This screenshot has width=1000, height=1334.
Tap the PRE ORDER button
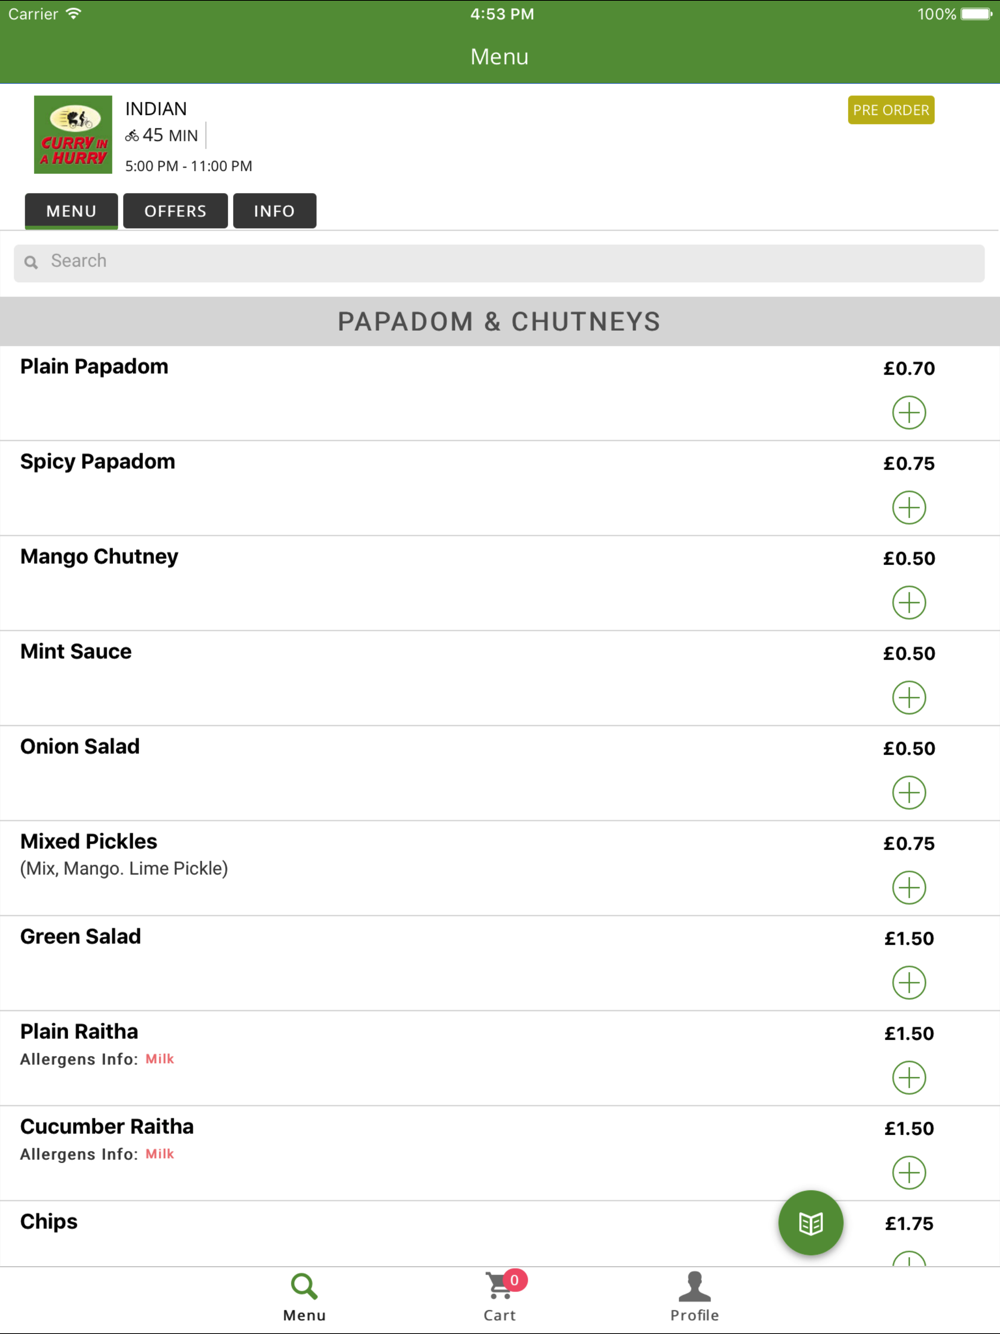pyautogui.click(x=891, y=110)
